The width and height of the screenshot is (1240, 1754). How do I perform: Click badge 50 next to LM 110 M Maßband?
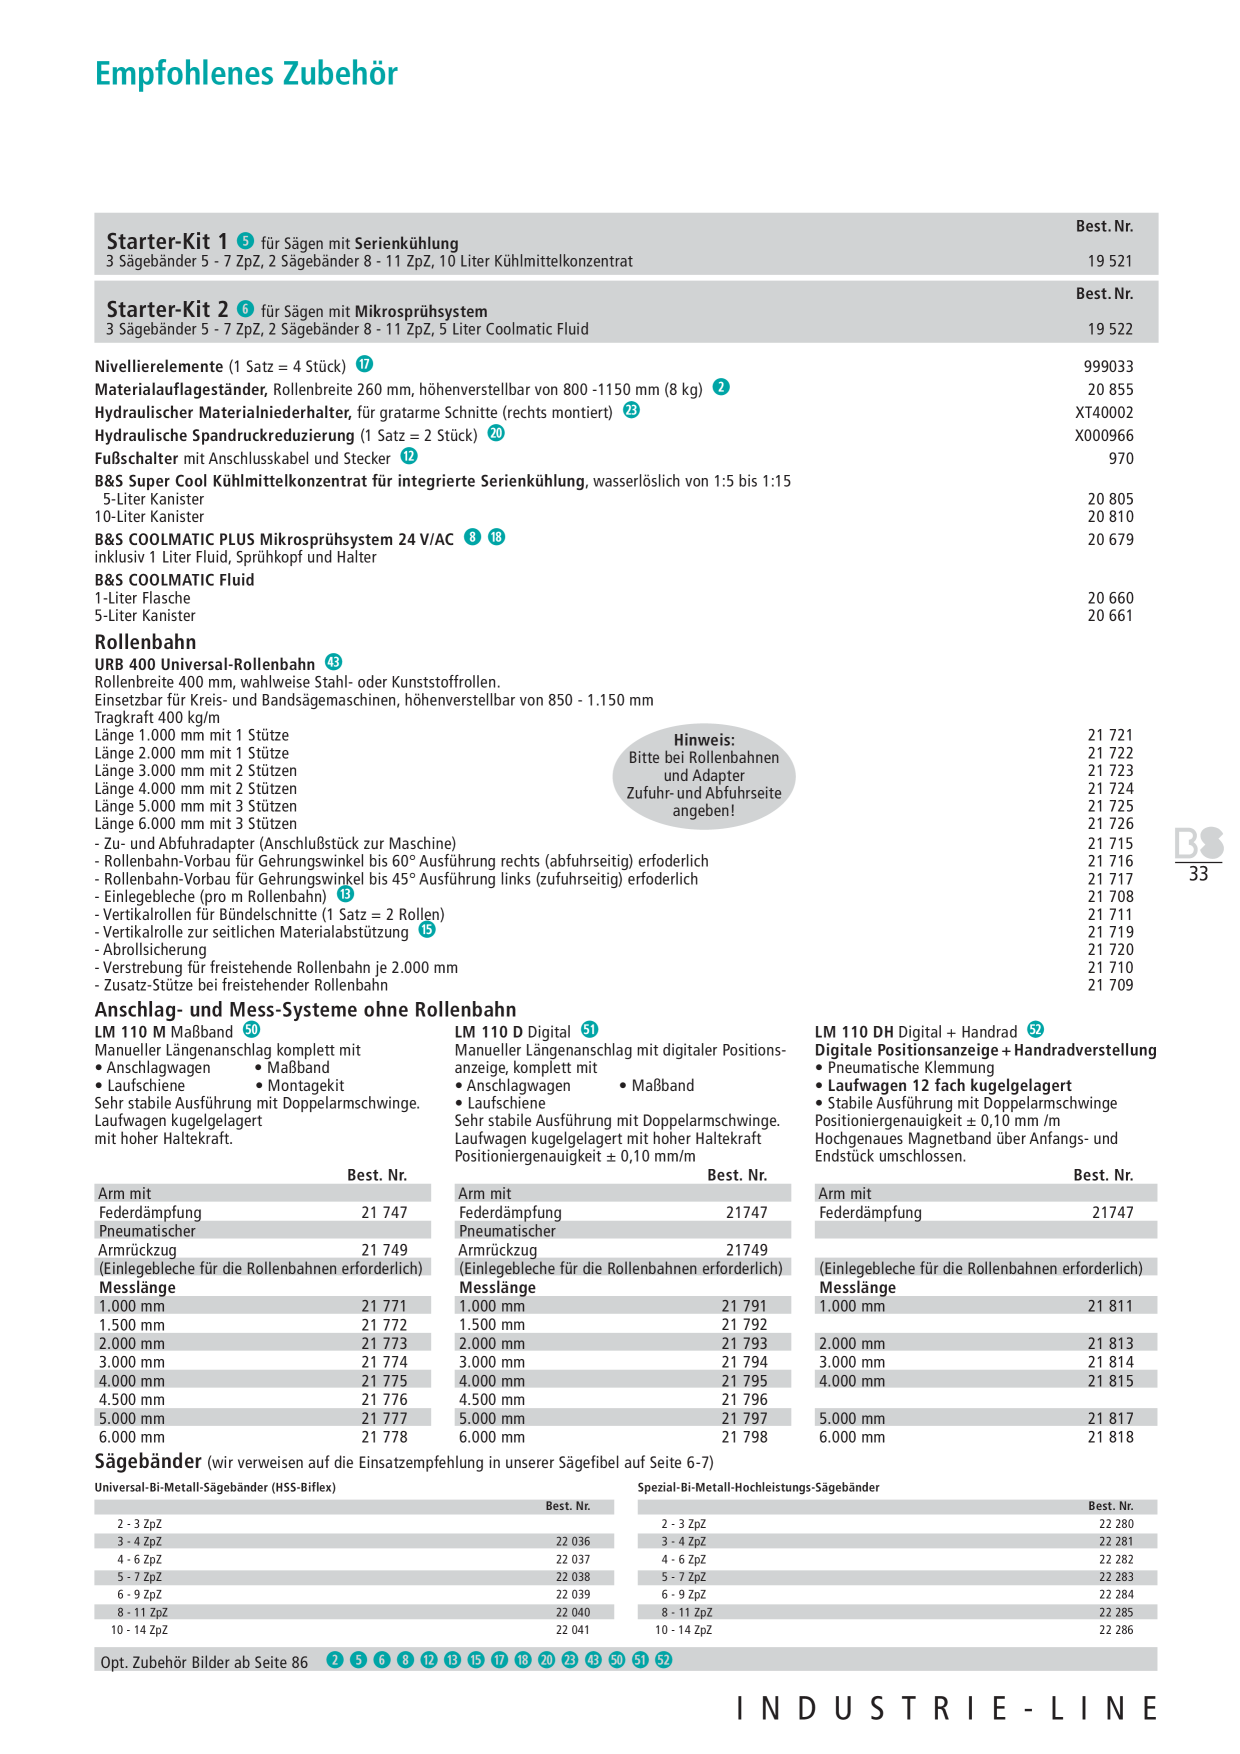pyautogui.click(x=252, y=1030)
